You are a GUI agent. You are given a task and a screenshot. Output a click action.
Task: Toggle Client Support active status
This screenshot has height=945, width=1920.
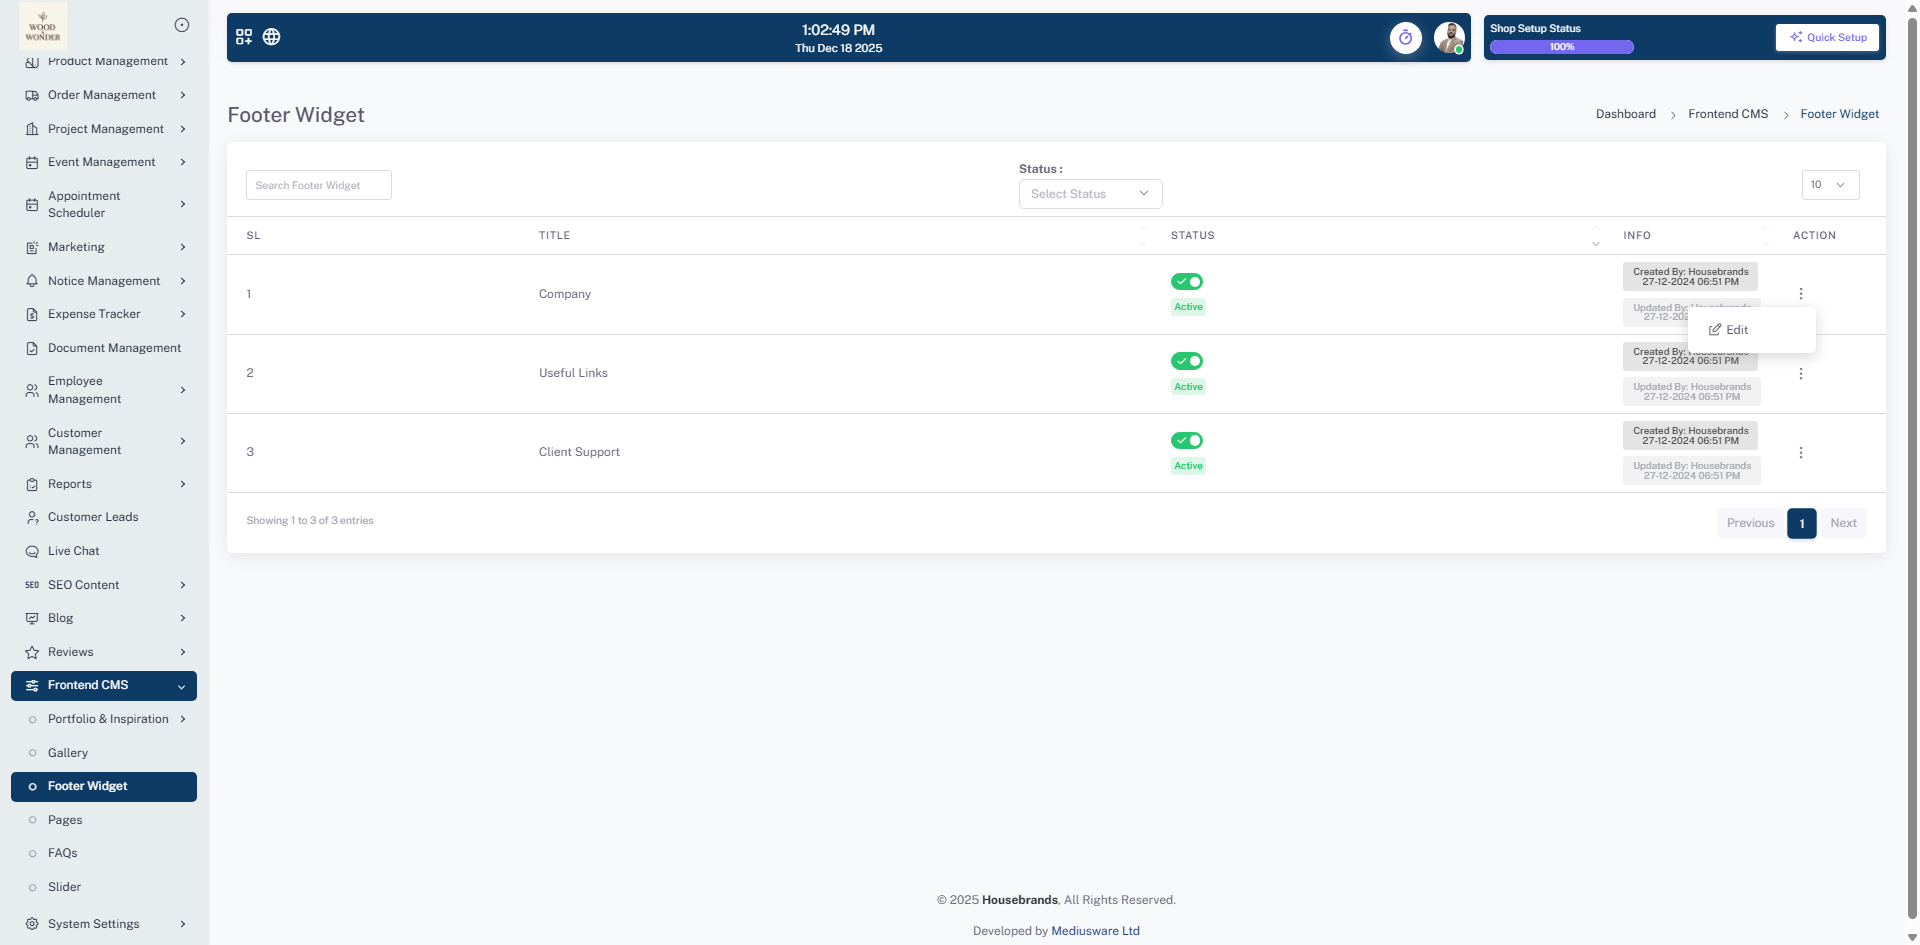1187,441
